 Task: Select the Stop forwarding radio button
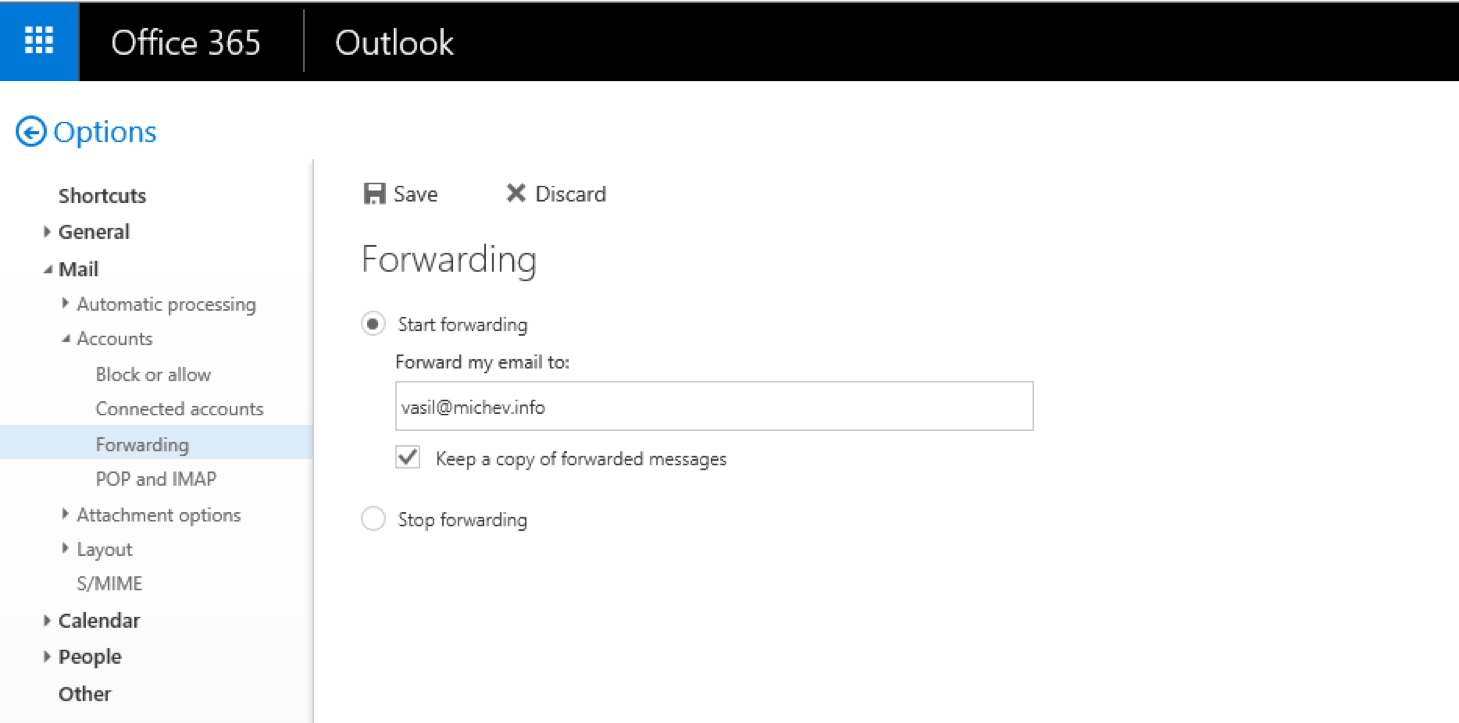click(373, 519)
